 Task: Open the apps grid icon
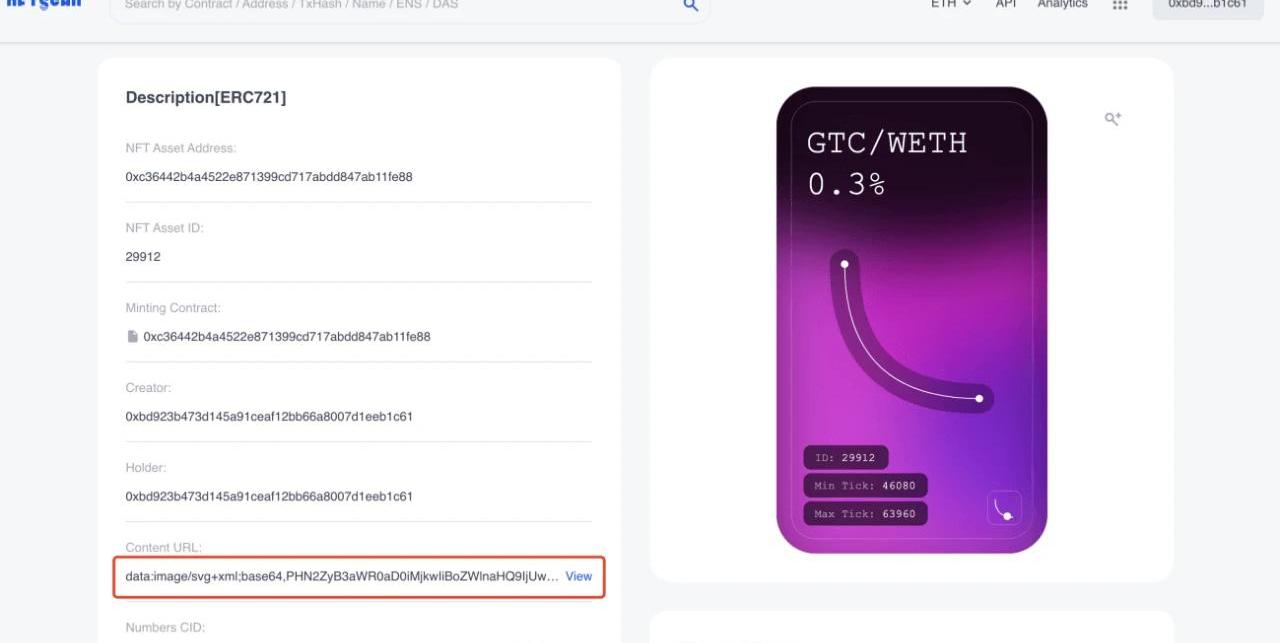[1120, 6]
